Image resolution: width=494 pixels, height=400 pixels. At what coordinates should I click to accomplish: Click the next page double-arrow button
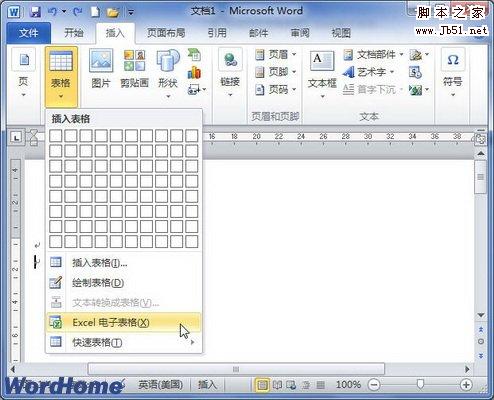pos(481,355)
